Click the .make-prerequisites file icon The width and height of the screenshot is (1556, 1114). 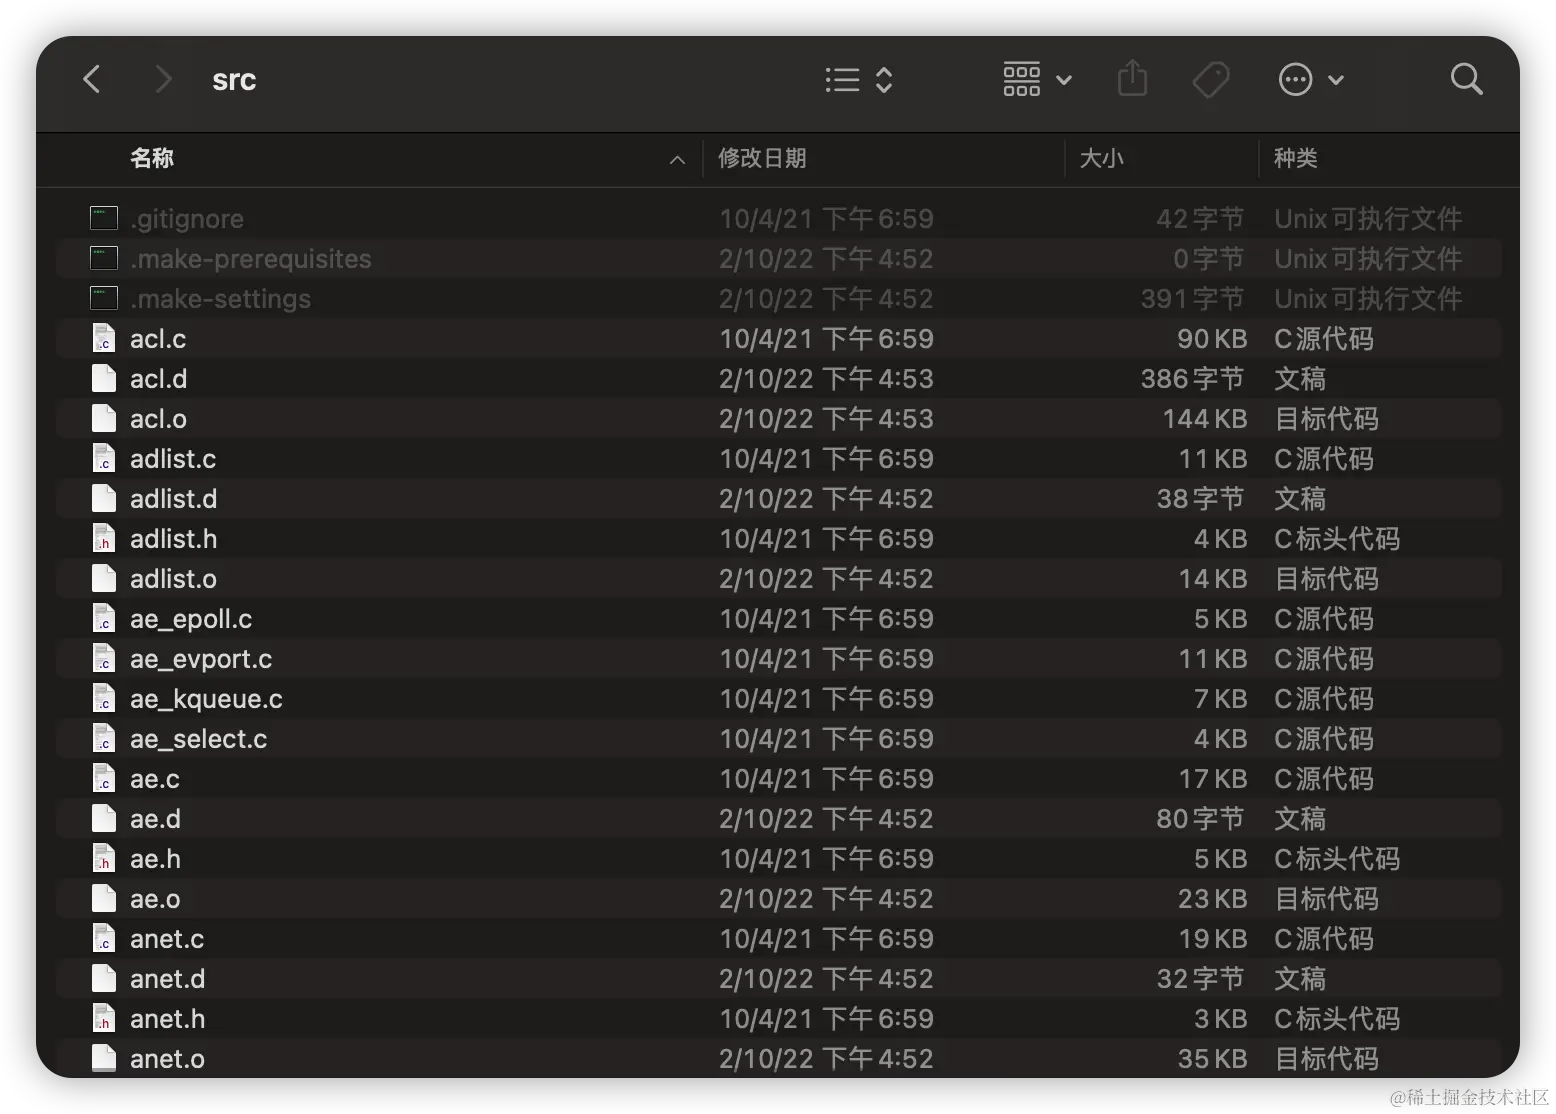104,258
